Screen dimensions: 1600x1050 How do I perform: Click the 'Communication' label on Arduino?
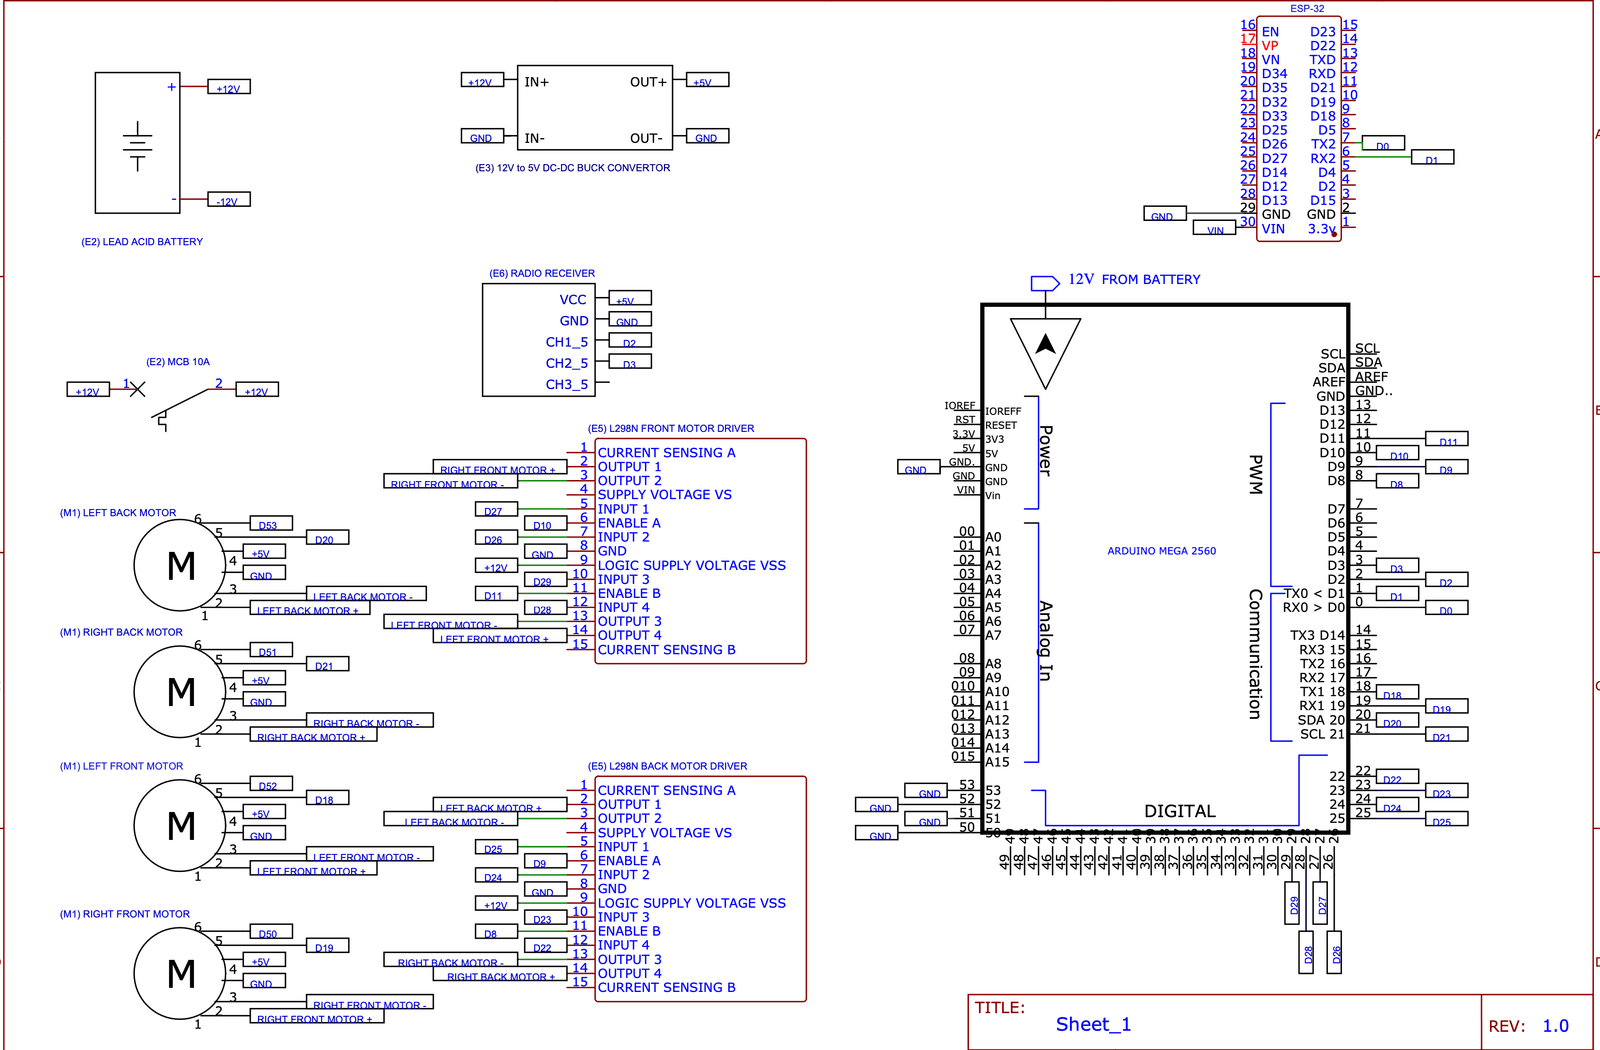coord(1255,654)
